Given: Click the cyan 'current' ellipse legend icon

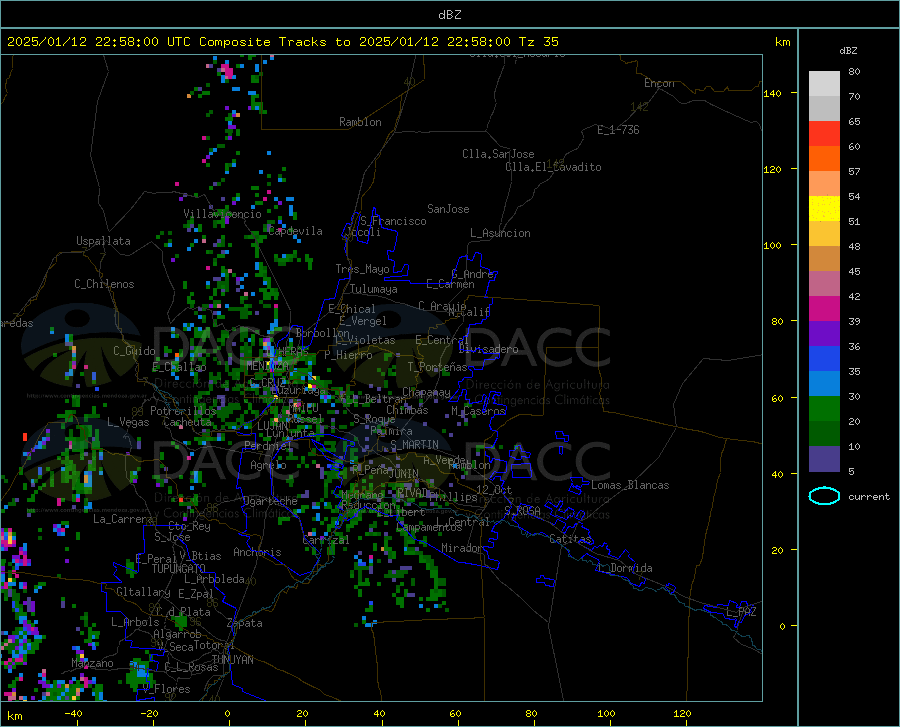Looking at the screenshot, I should tap(824, 496).
